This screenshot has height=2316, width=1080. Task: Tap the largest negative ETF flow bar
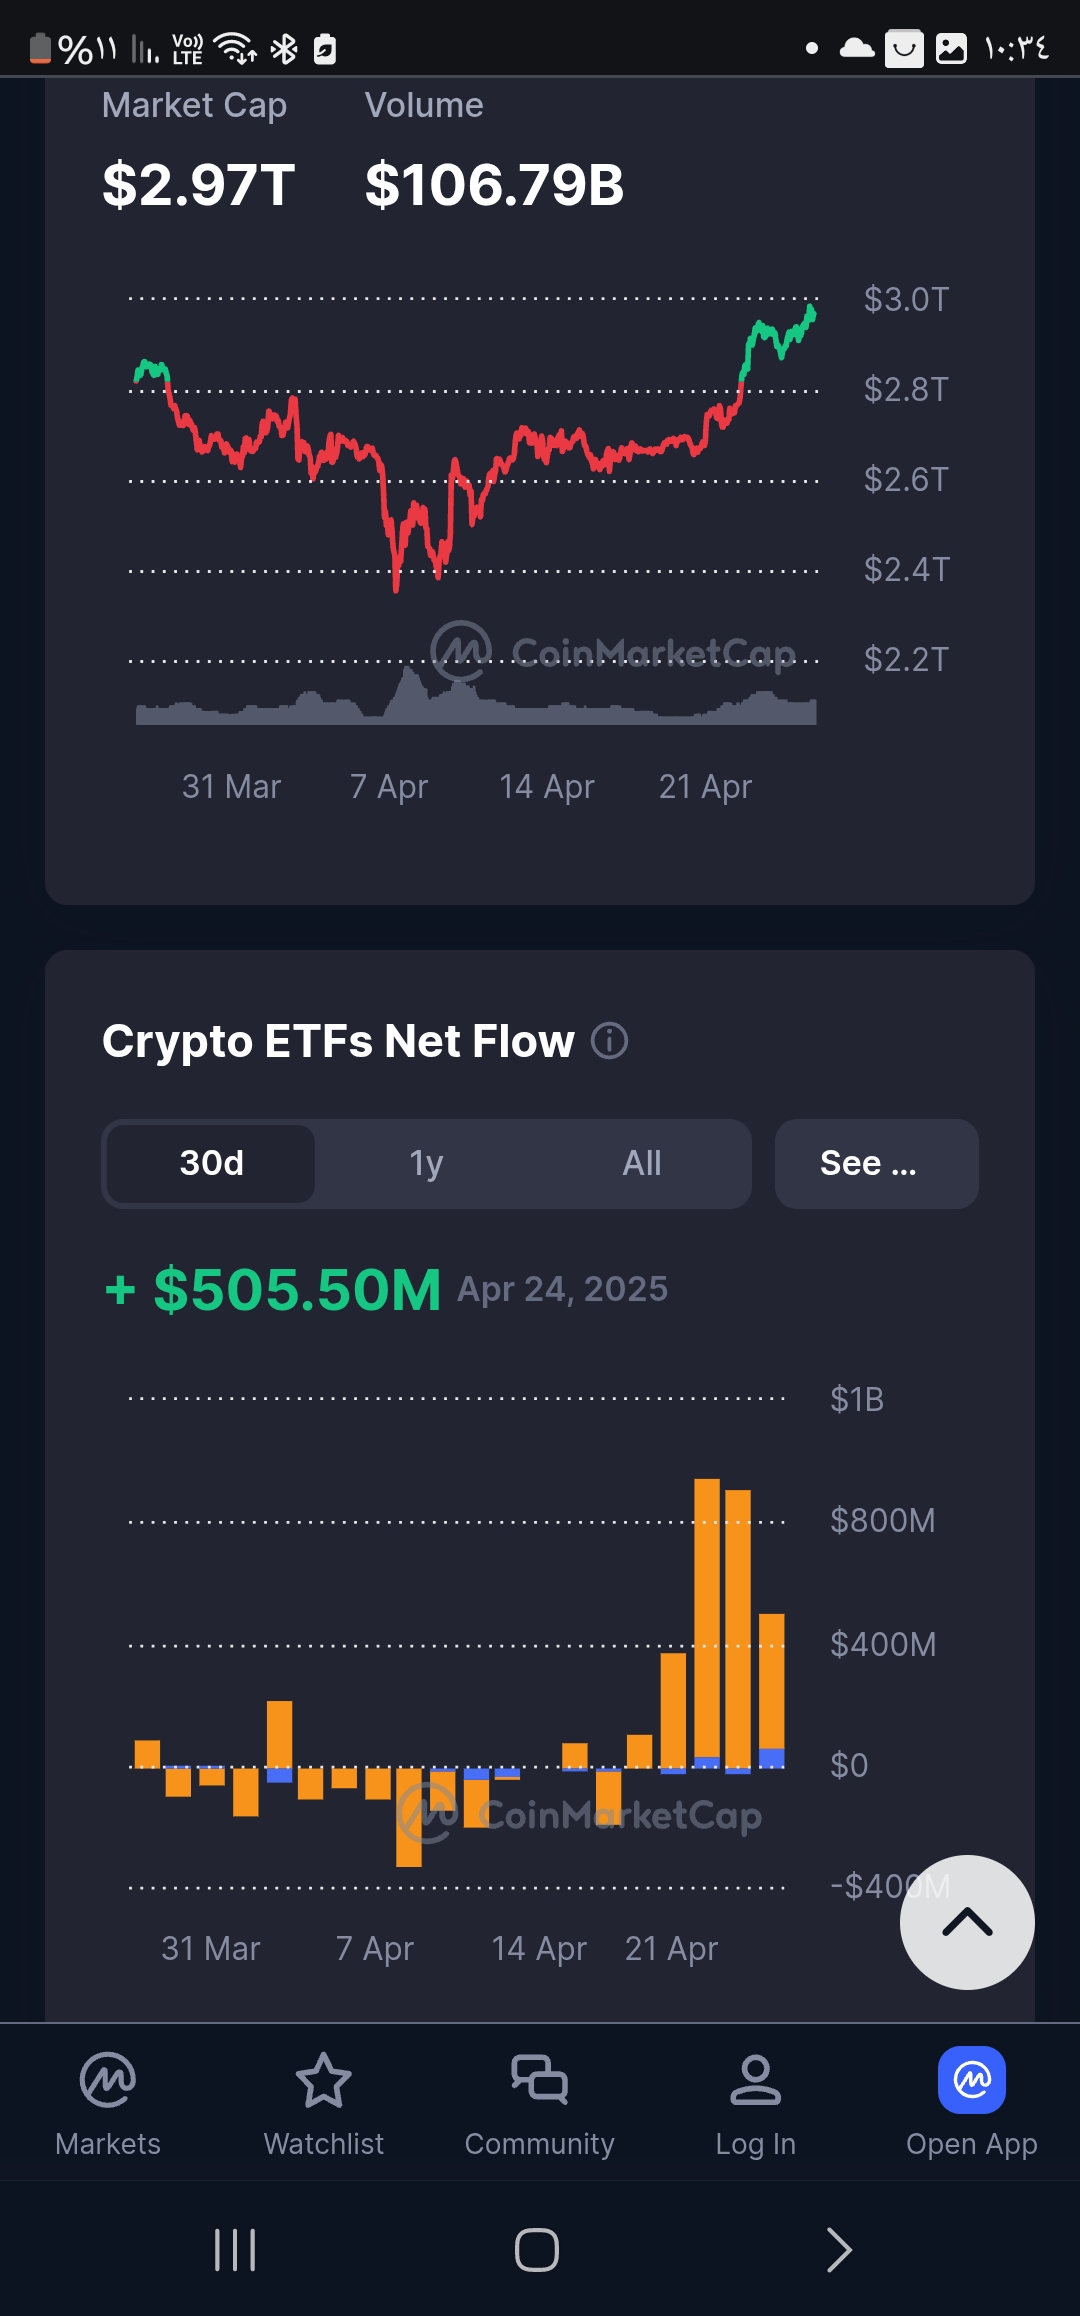409,1815
